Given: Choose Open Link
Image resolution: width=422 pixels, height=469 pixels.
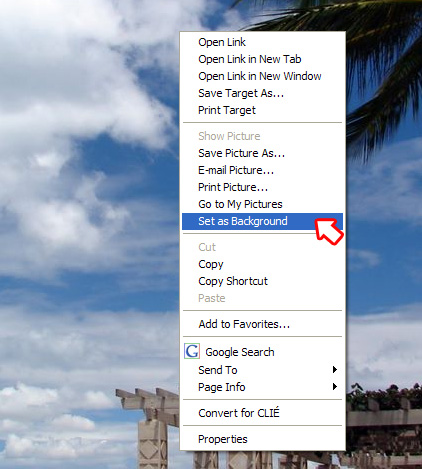Looking at the screenshot, I should tap(262, 42).
